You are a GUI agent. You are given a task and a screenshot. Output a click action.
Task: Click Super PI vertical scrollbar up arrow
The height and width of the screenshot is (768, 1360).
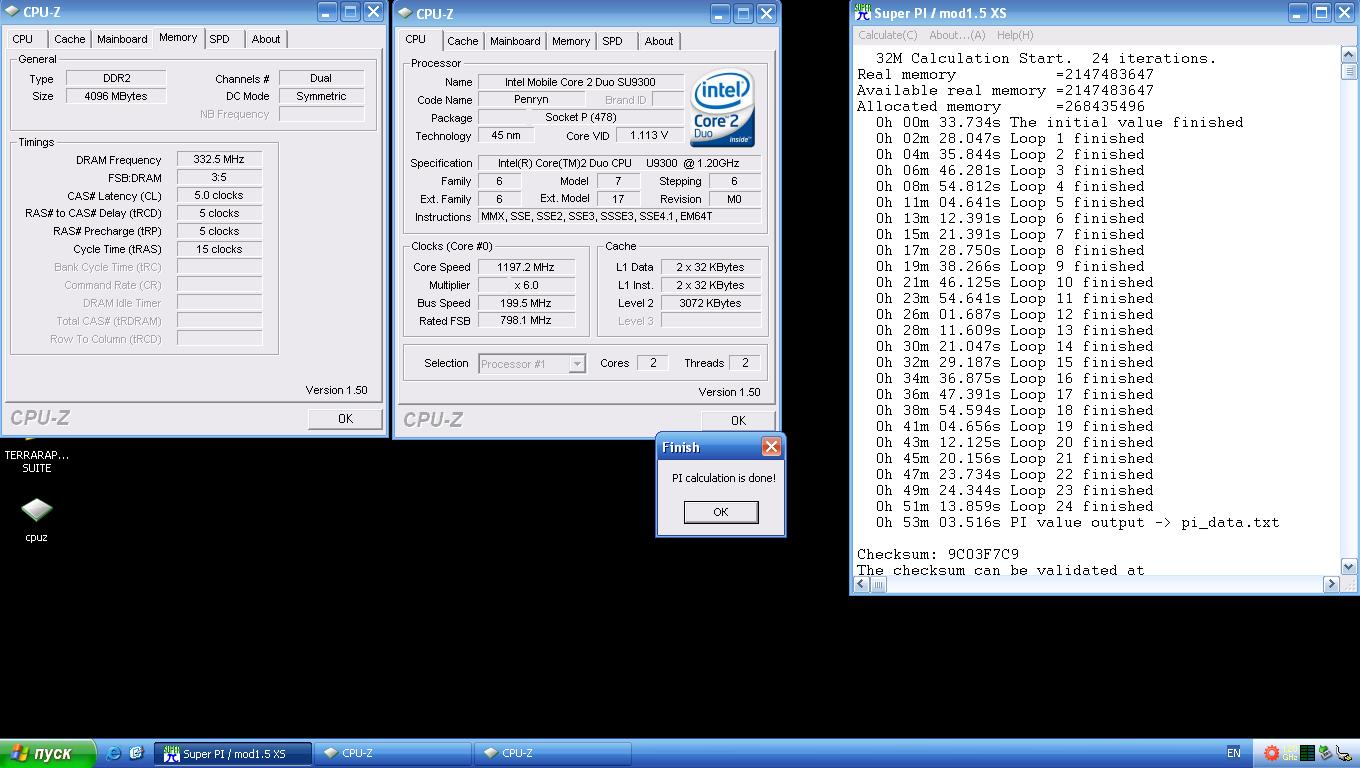(1349, 57)
